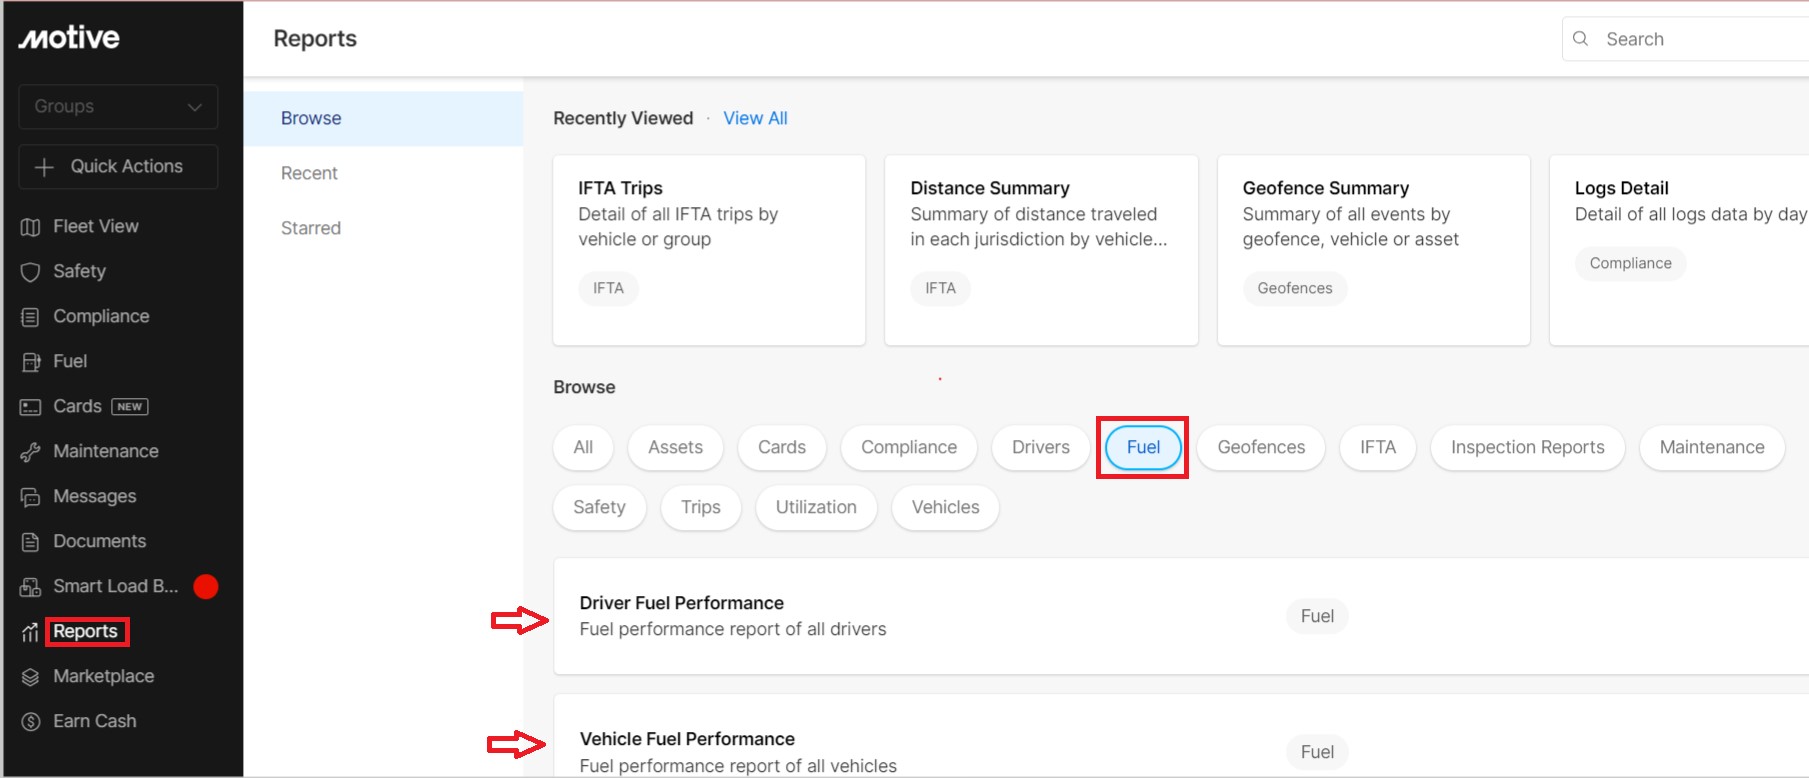
Task: Select Reports in the sidebar
Action: tap(86, 632)
